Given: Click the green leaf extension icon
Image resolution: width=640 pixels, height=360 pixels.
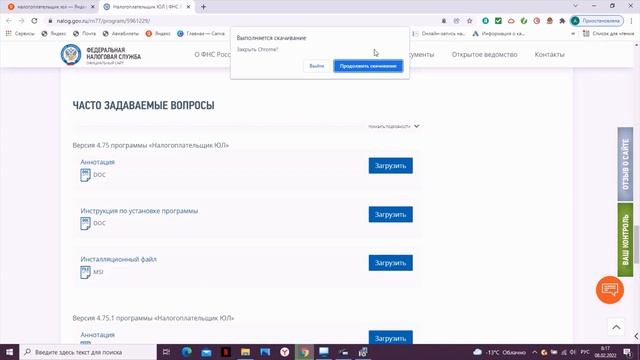Looking at the screenshot, I should coord(524,21).
